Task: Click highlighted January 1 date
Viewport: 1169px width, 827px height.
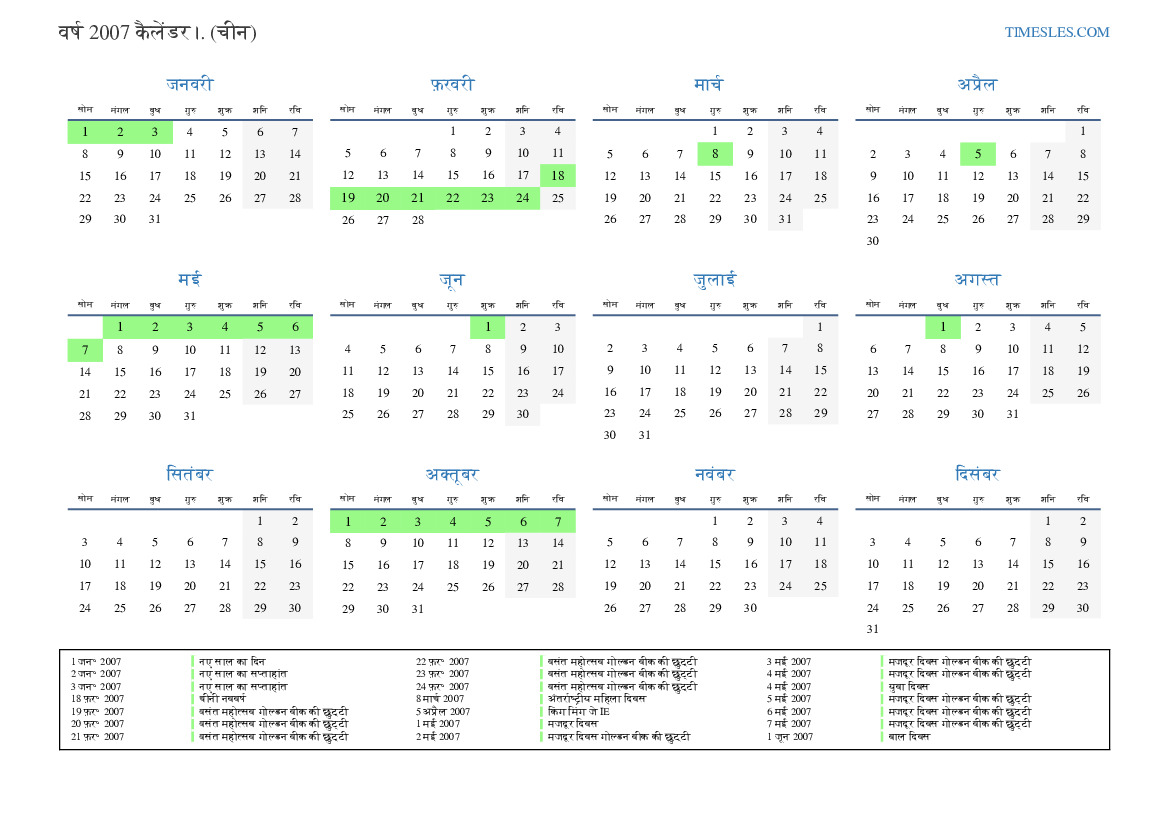Action: (85, 132)
